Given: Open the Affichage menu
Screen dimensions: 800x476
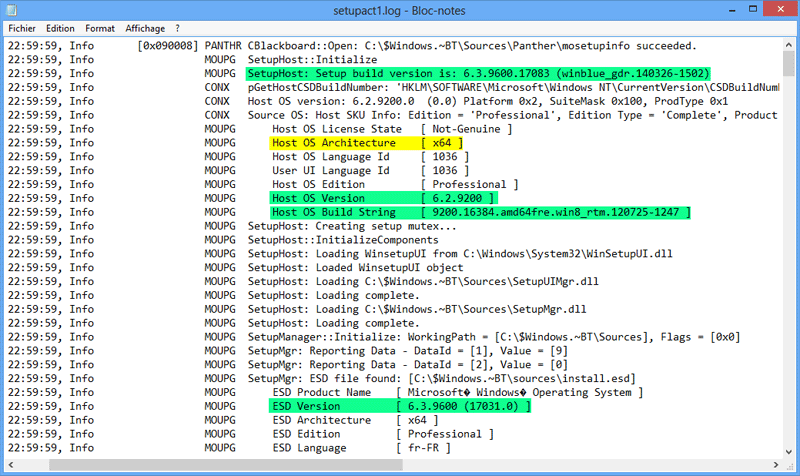Looking at the screenshot, I should coord(146,29).
